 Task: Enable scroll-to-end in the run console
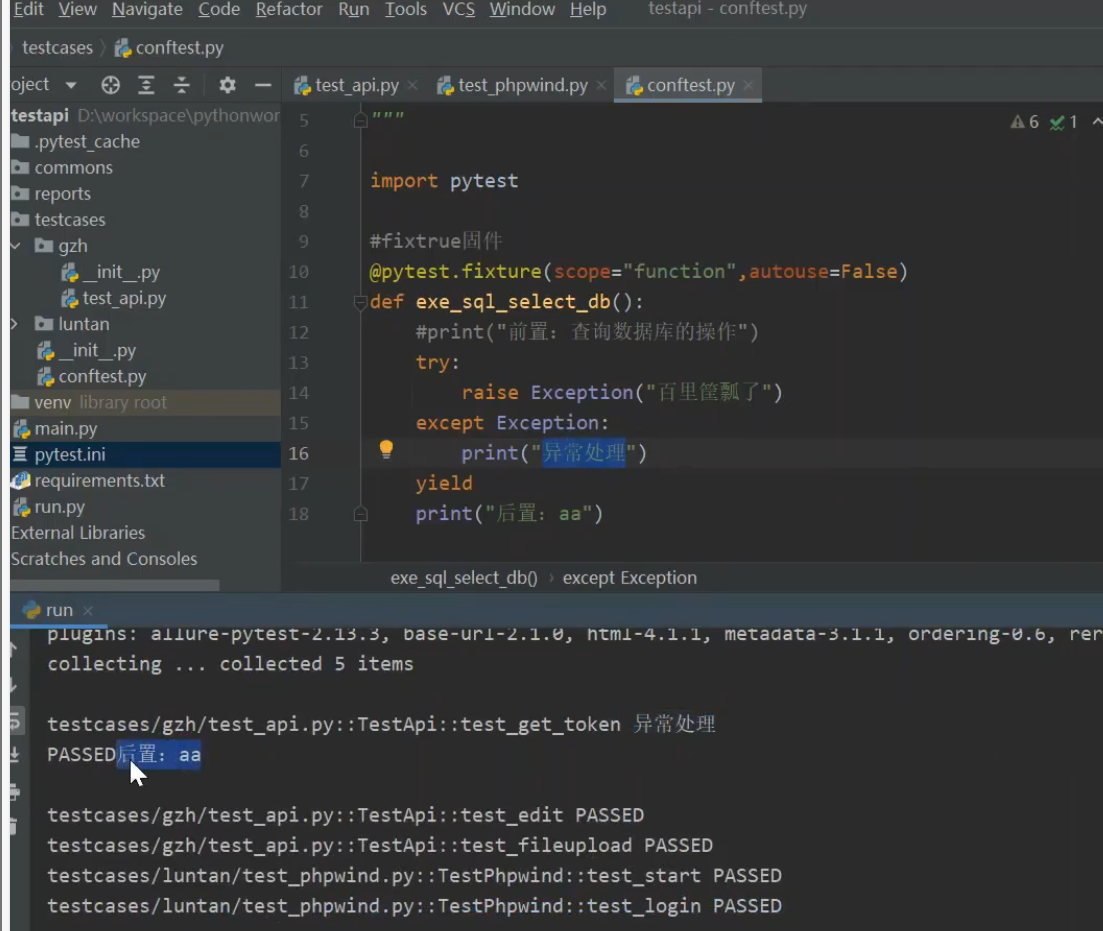(12, 752)
